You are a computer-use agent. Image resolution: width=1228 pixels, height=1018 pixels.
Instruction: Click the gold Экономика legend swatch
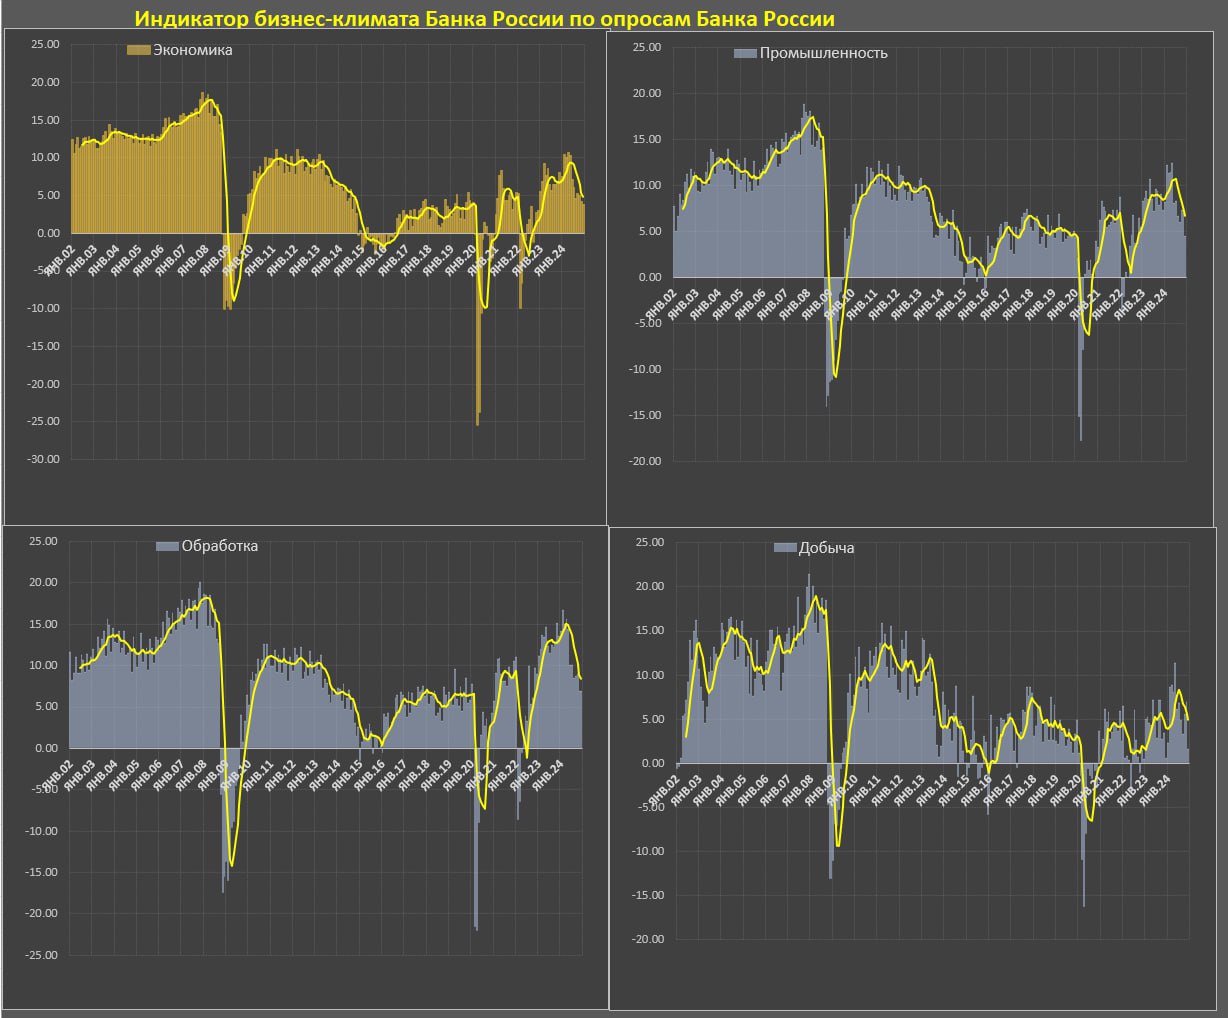138,50
